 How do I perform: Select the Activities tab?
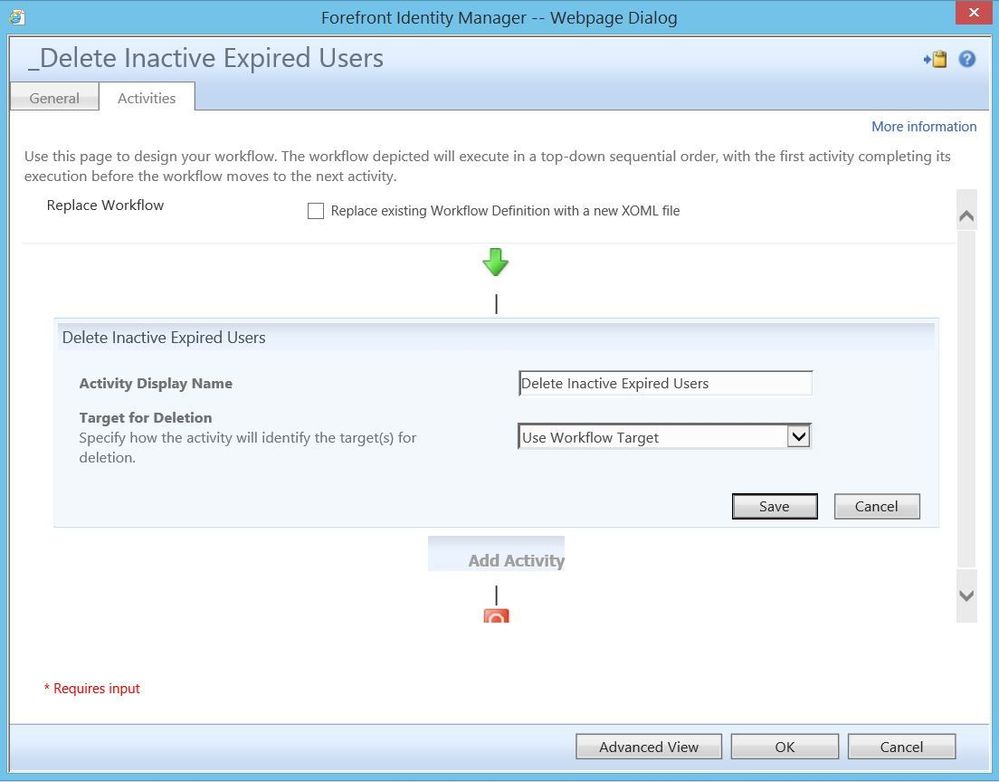(x=147, y=98)
